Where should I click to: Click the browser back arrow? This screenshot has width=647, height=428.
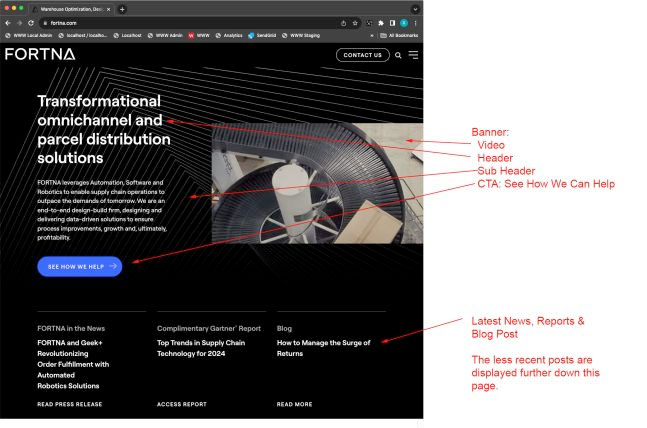[7, 22]
